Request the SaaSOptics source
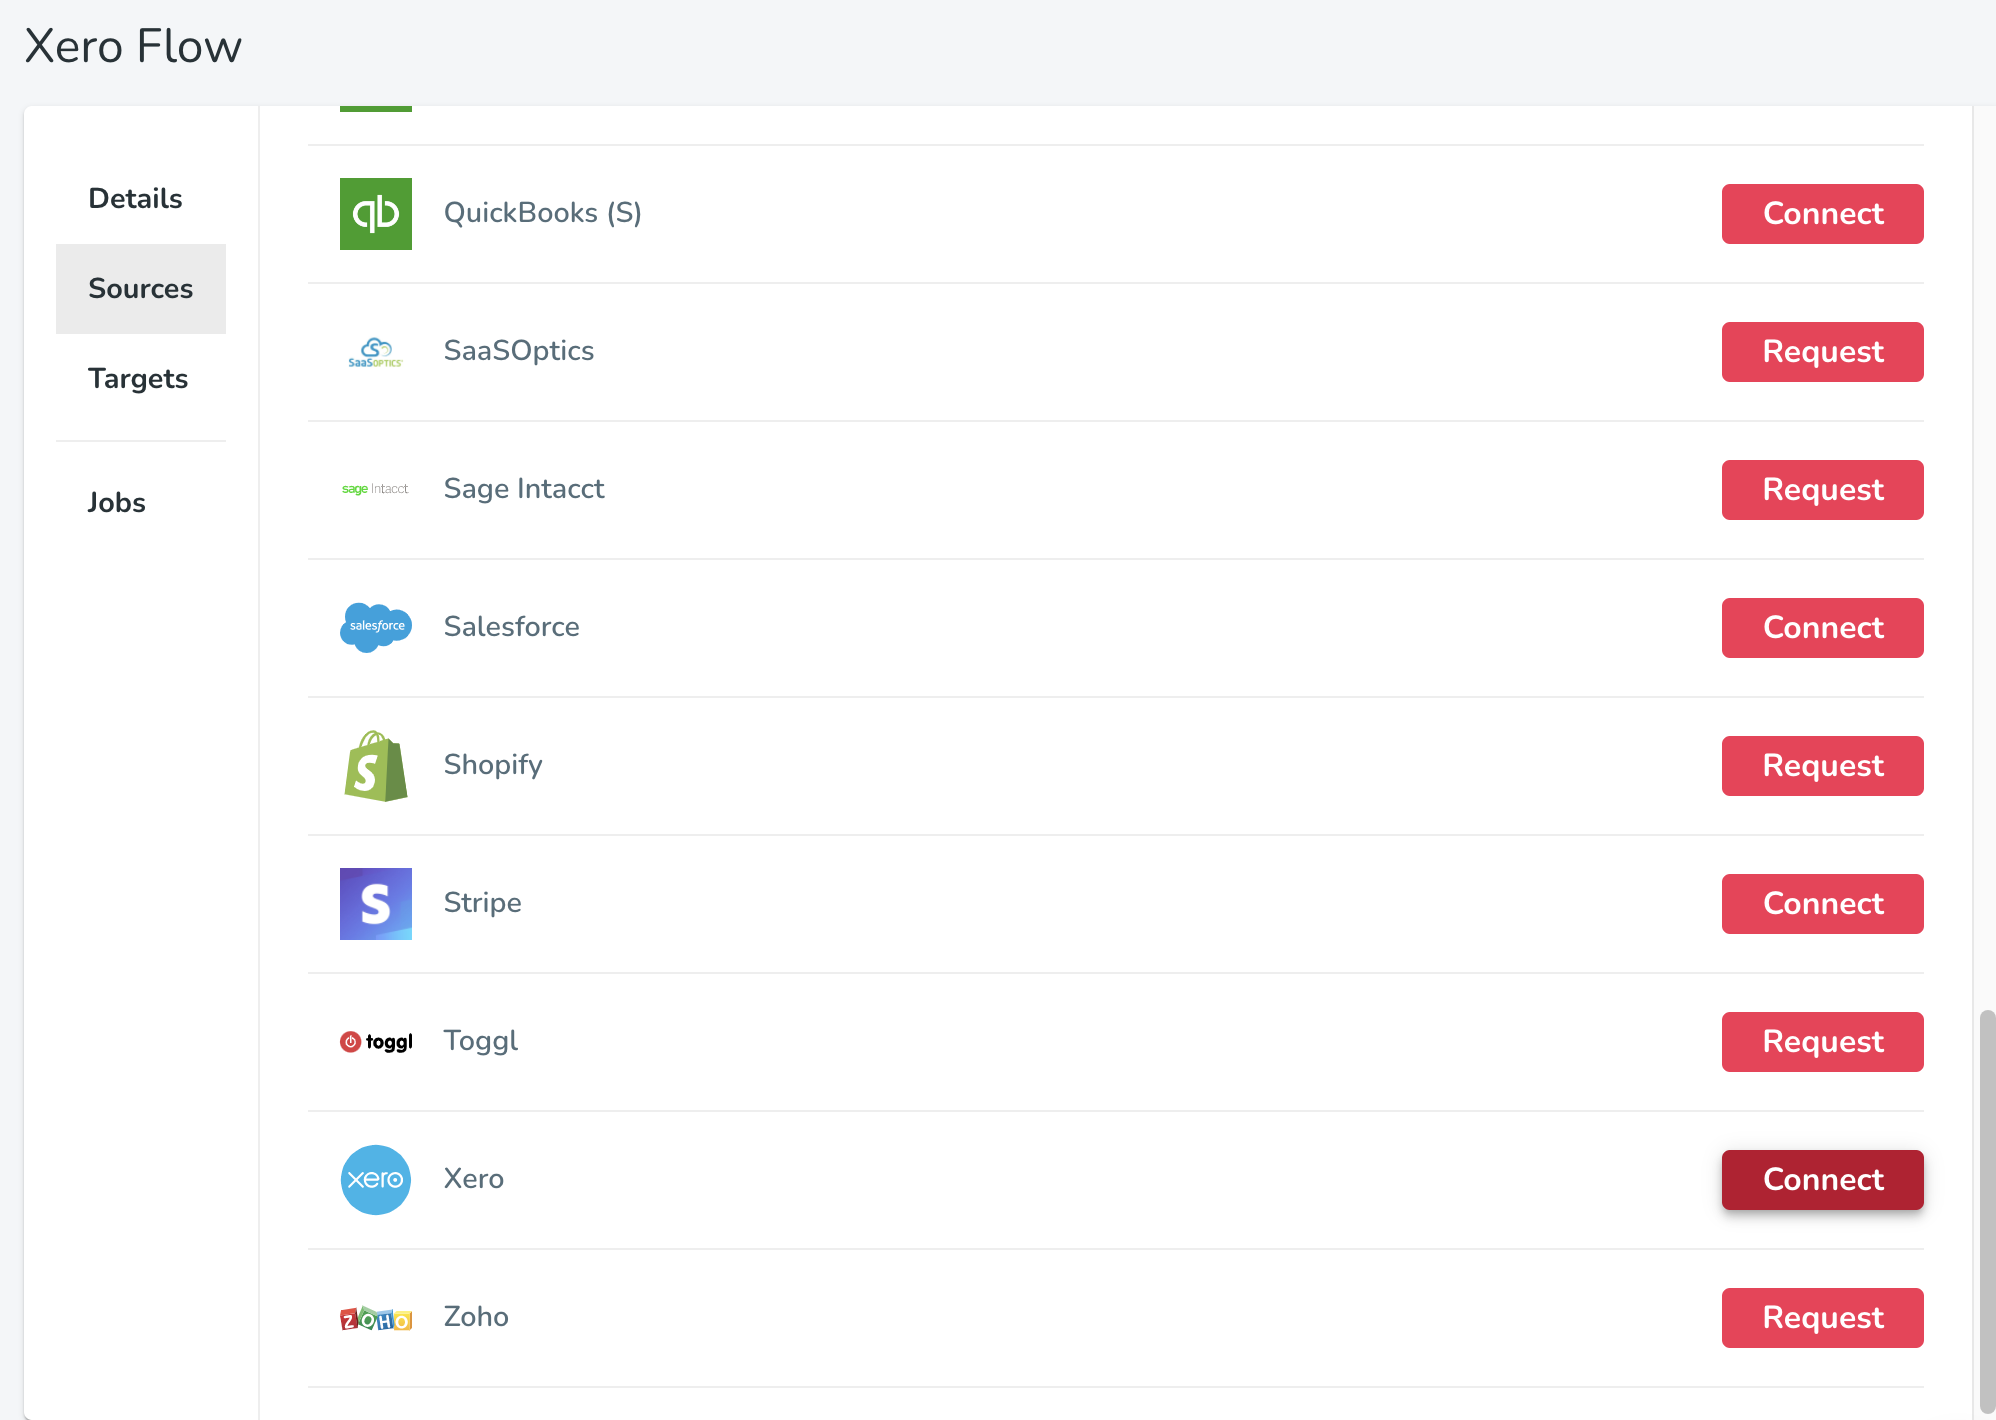 pyautogui.click(x=1822, y=352)
